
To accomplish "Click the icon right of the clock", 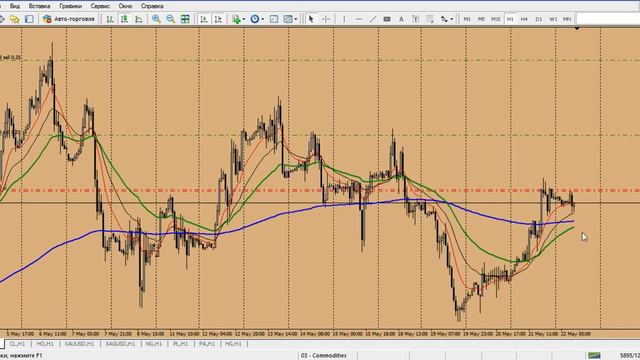I will pyautogui.click(x=274, y=19).
